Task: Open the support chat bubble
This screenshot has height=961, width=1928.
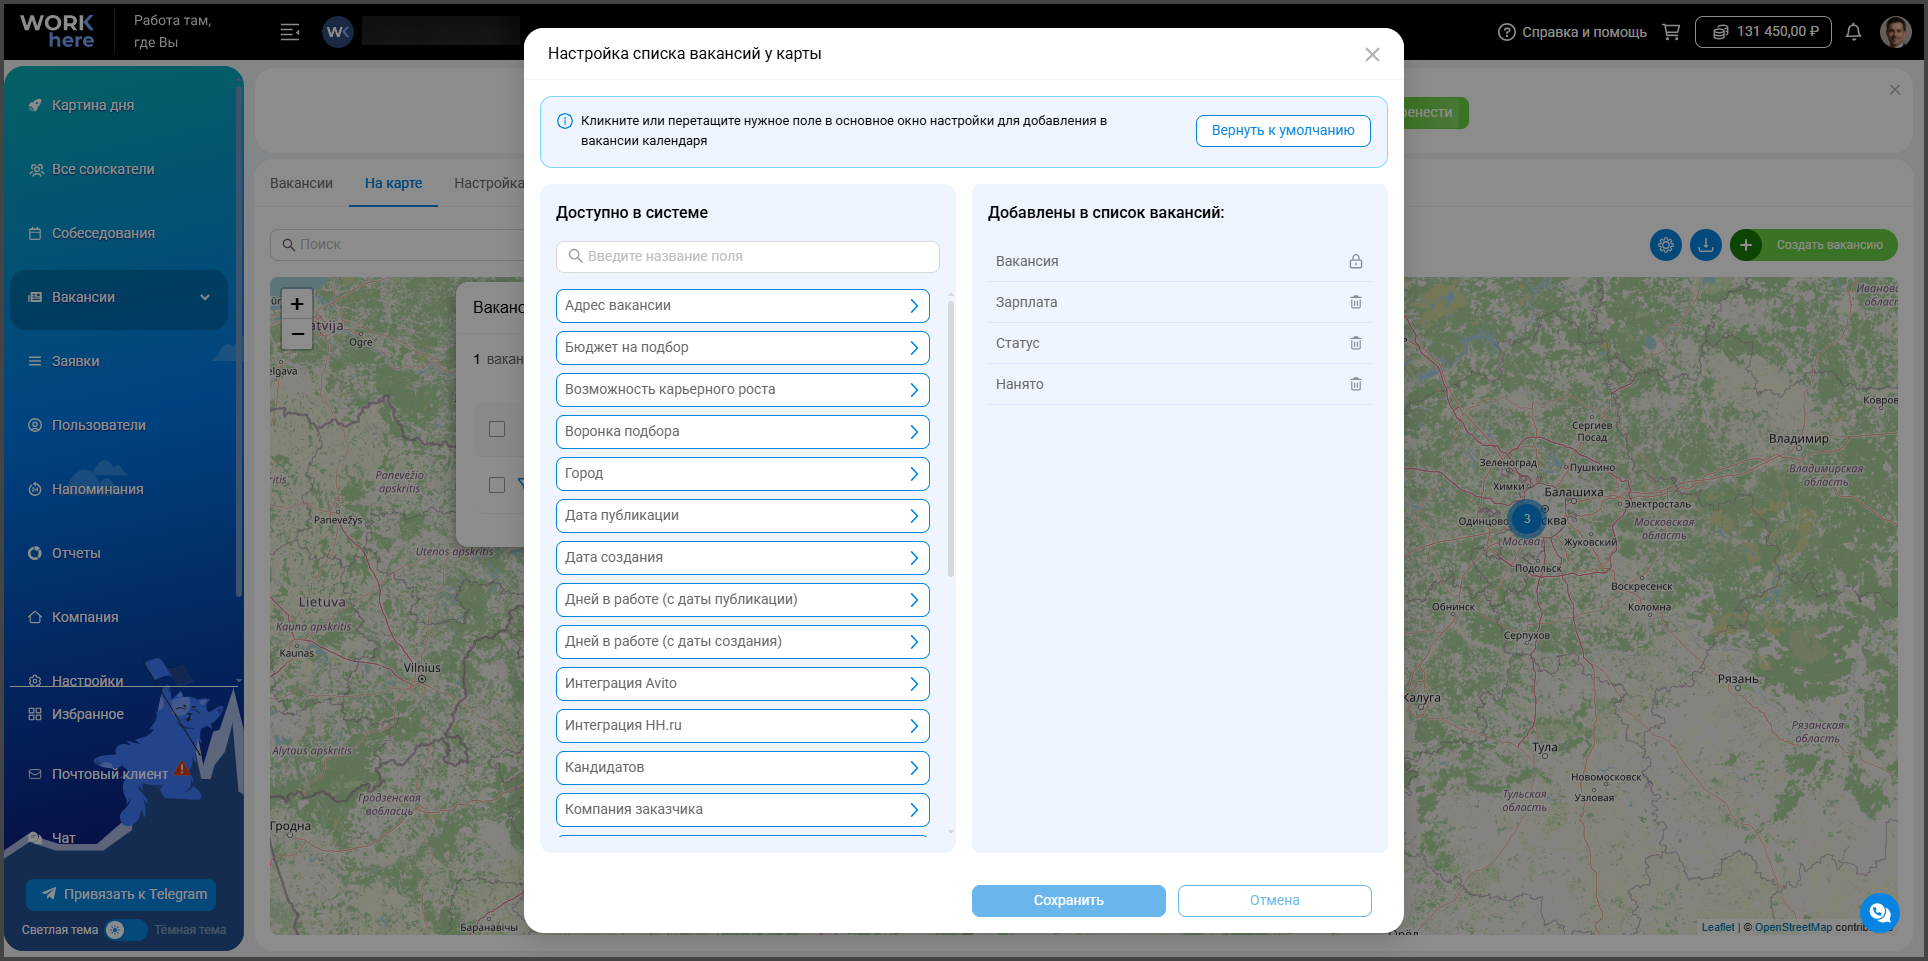Action: click(x=1880, y=912)
